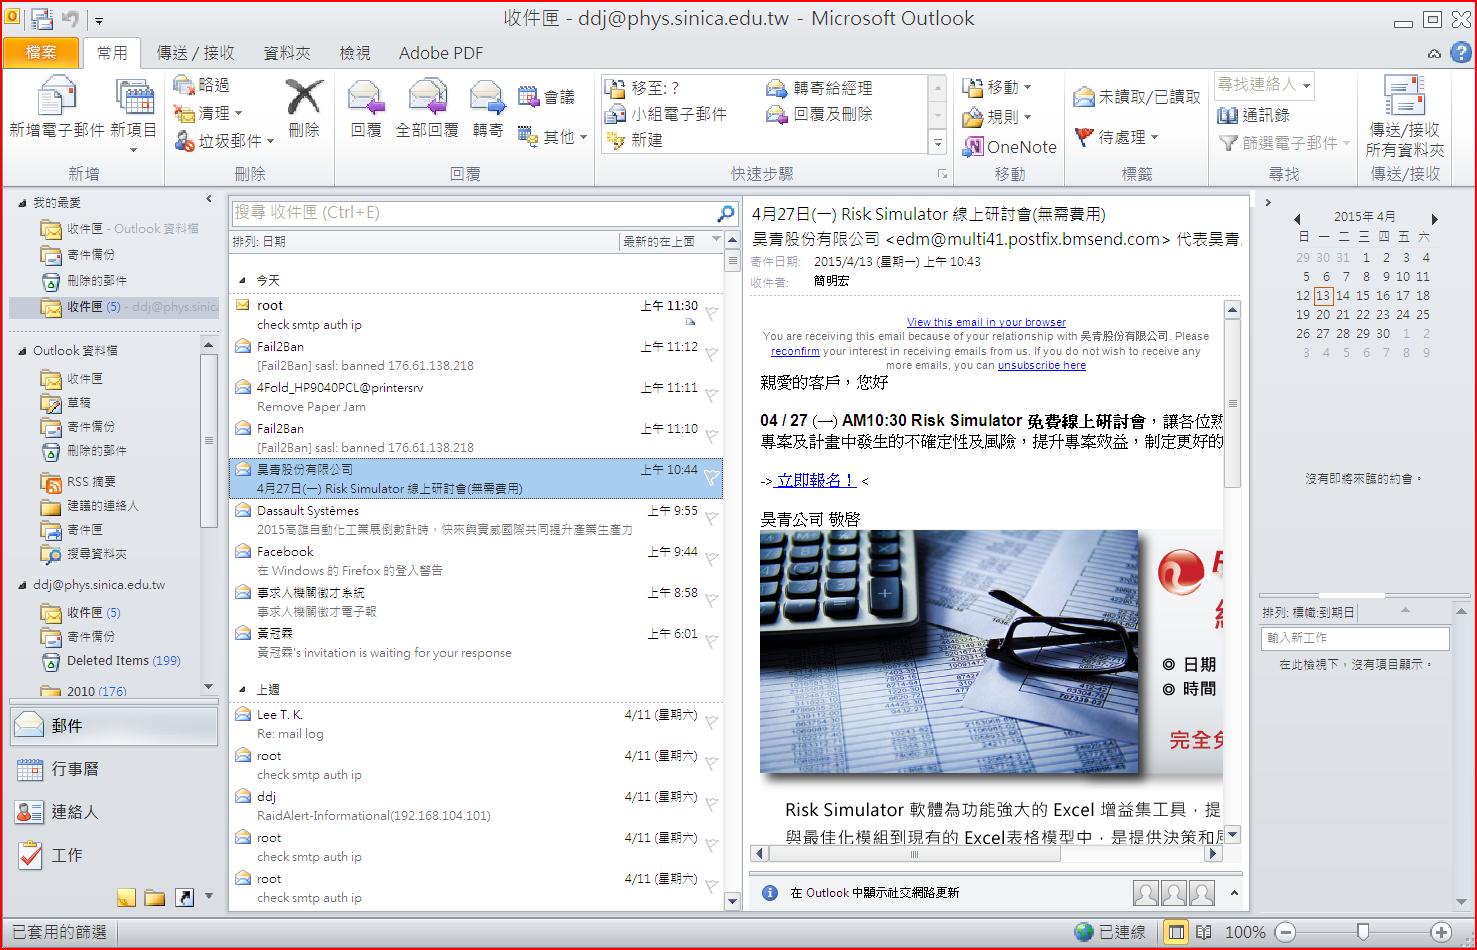This screenshot has width=1477, height=950.
Task: Open the 行事曆 calendar view
Action: point(113,769)
